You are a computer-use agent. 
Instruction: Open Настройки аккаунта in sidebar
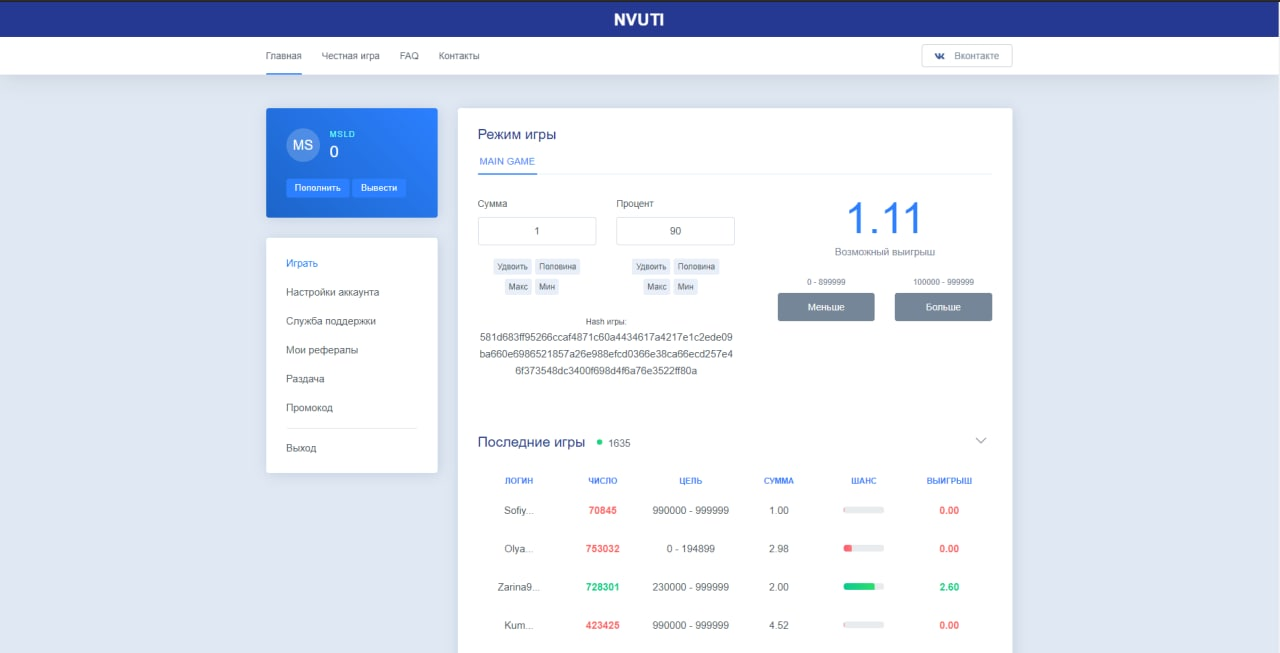332,292
